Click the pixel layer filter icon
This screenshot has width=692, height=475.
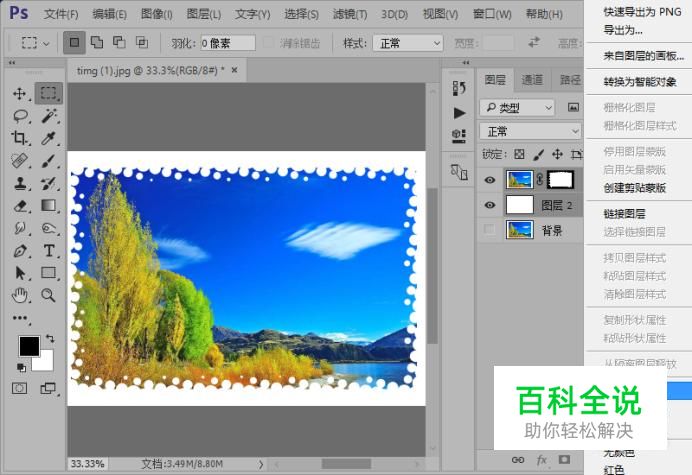(573, 107)
